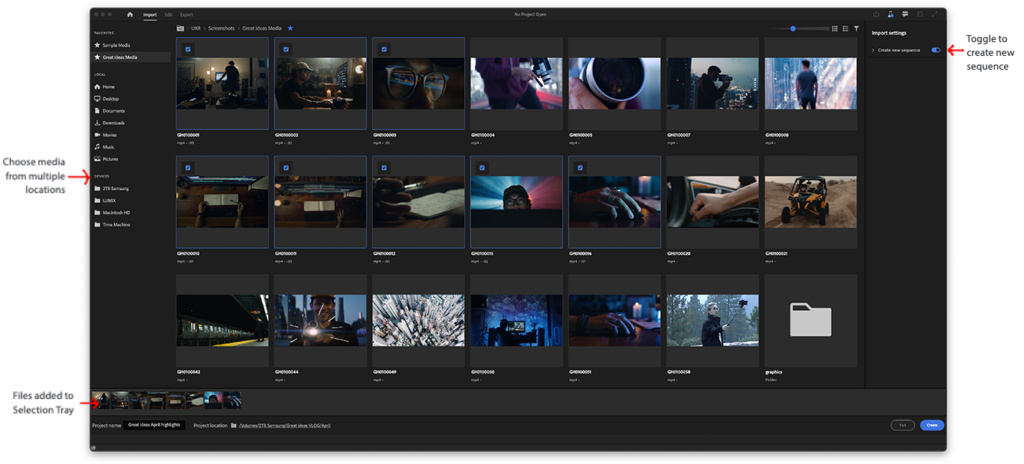Switch to the Export tab
1024x464 pixels.
point(187,14)
